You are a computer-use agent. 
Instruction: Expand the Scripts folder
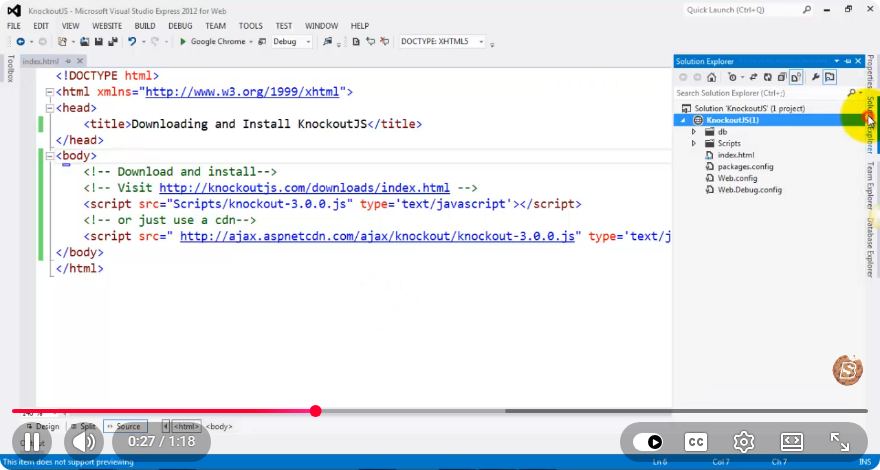click(694, 144)
